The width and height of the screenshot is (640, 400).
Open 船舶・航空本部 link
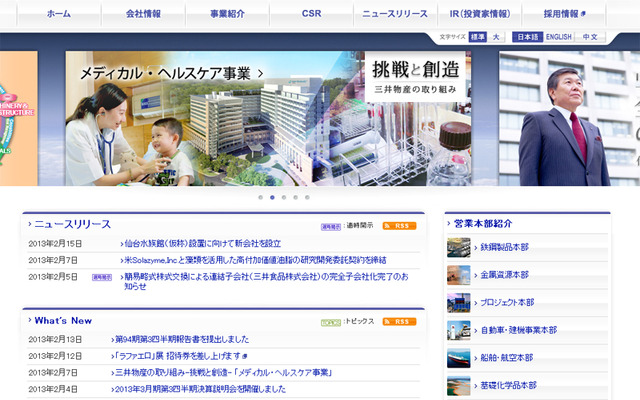tap(507, 358)
